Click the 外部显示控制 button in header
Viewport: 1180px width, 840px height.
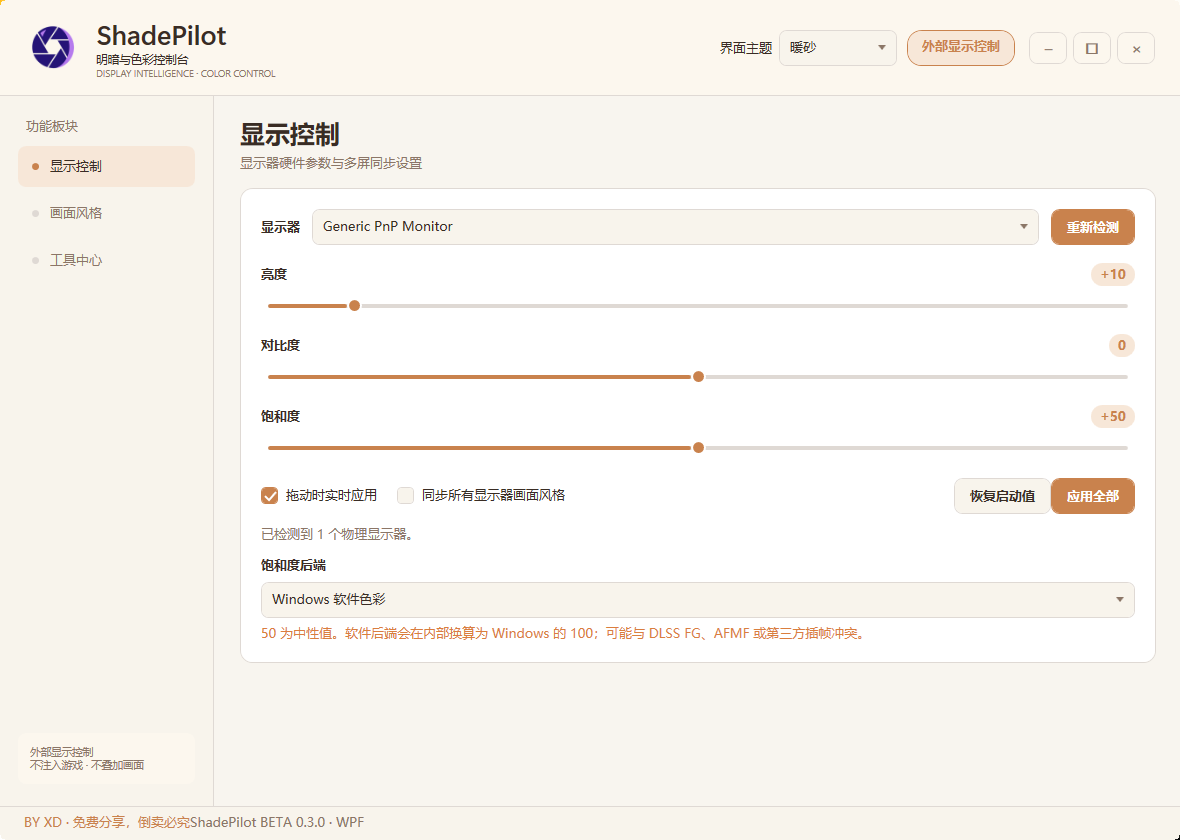pos(960,47)
